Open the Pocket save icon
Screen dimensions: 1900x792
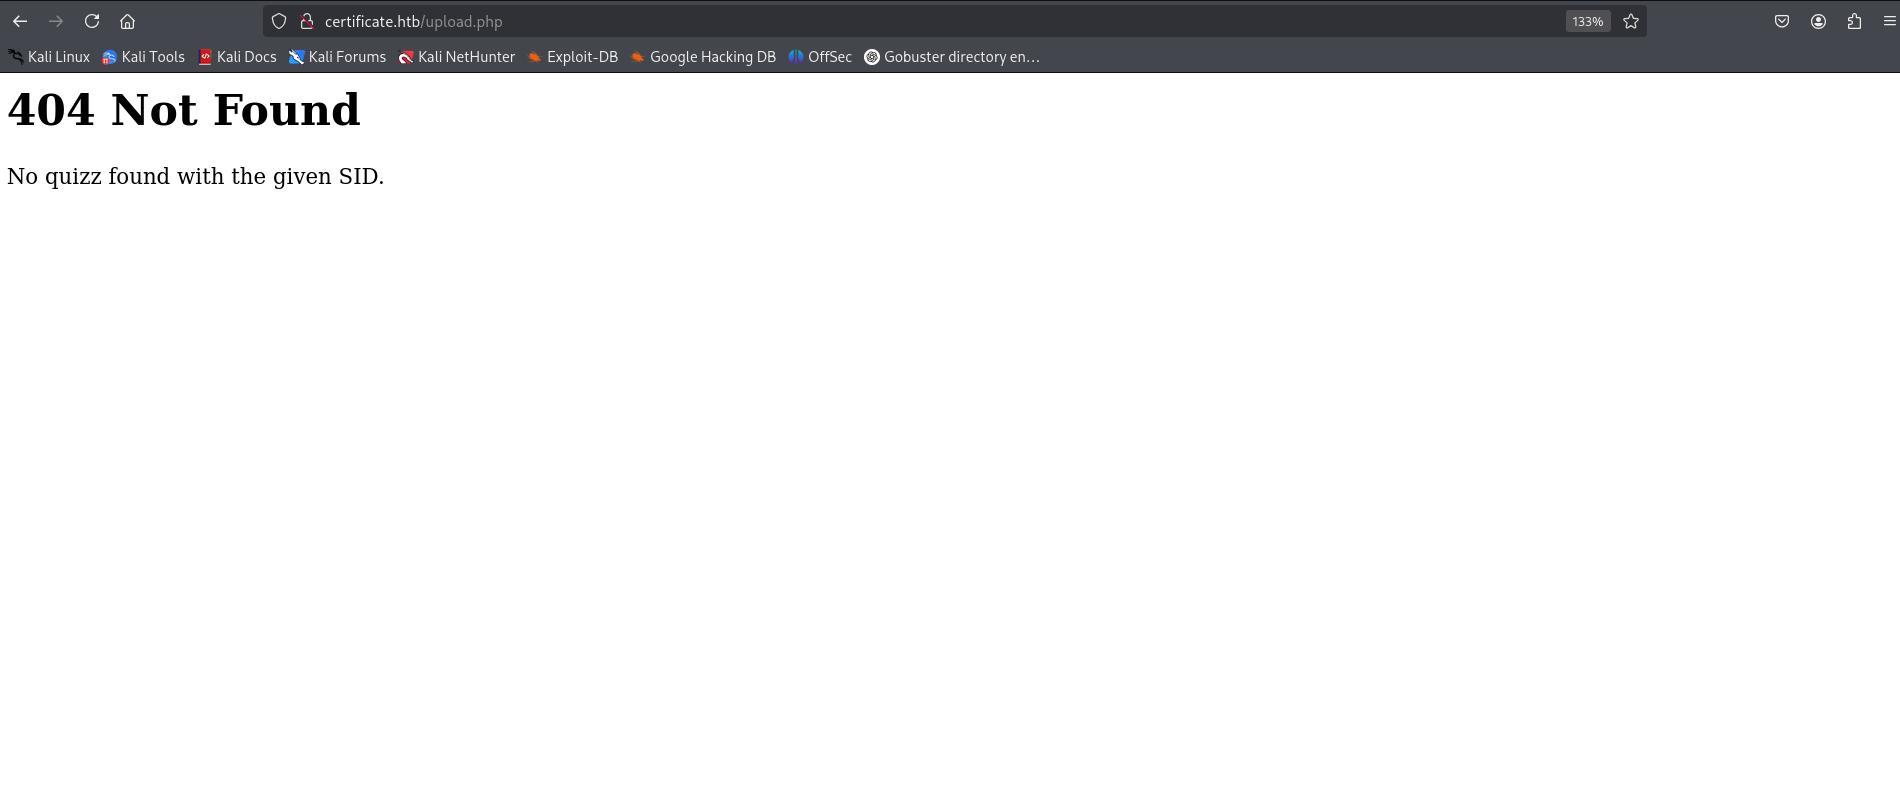(x=1782, y=21)
